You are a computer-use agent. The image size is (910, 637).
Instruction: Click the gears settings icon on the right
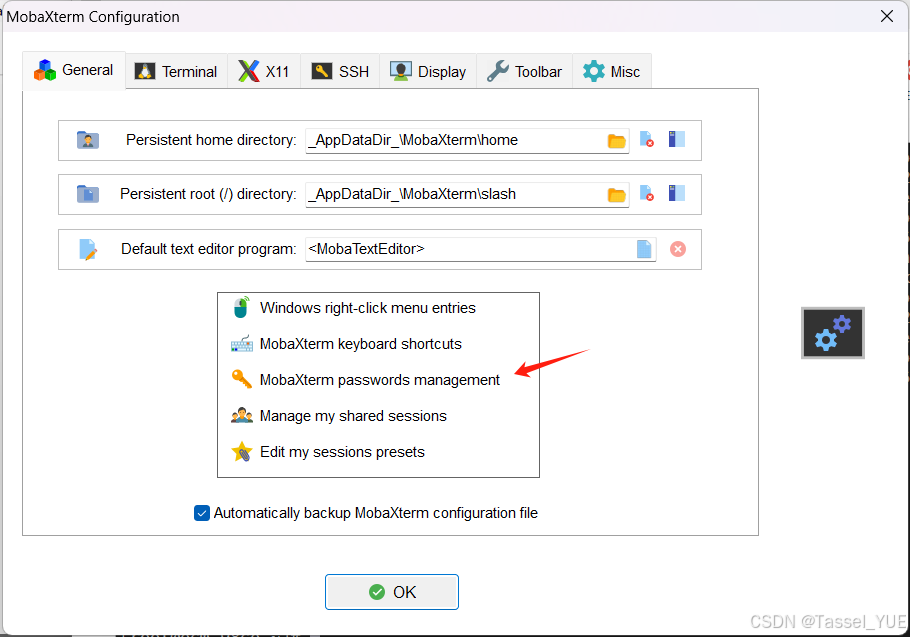point(833,333)
